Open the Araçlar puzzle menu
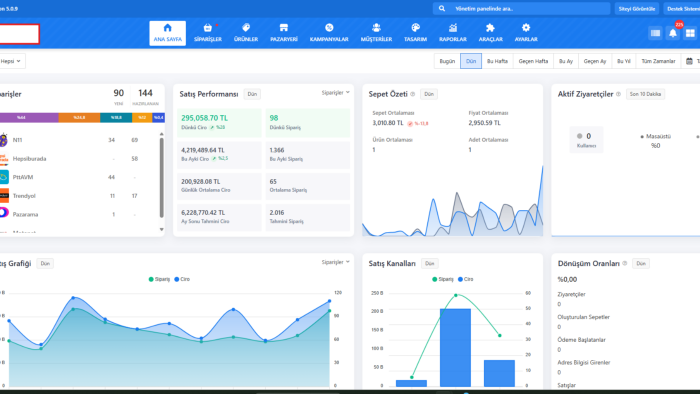The width and height of the screenshot is (700, 394). [491, 33]
